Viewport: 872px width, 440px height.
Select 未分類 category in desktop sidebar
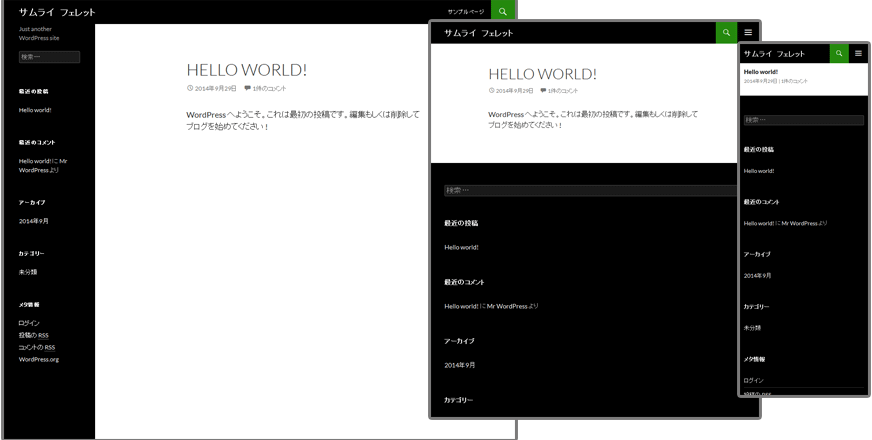(28, 272)
